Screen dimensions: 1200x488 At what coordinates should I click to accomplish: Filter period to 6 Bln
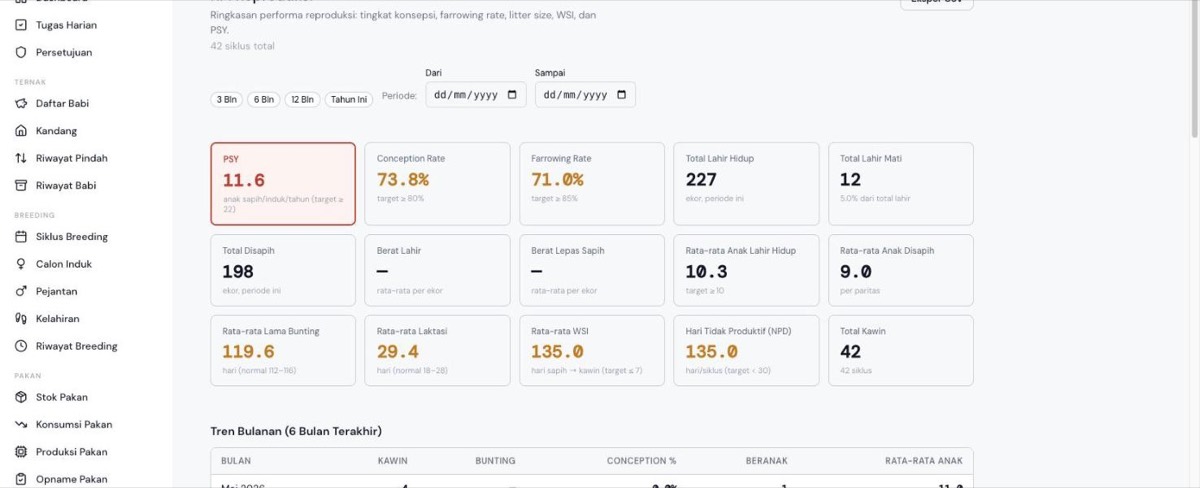coord(264,99)
